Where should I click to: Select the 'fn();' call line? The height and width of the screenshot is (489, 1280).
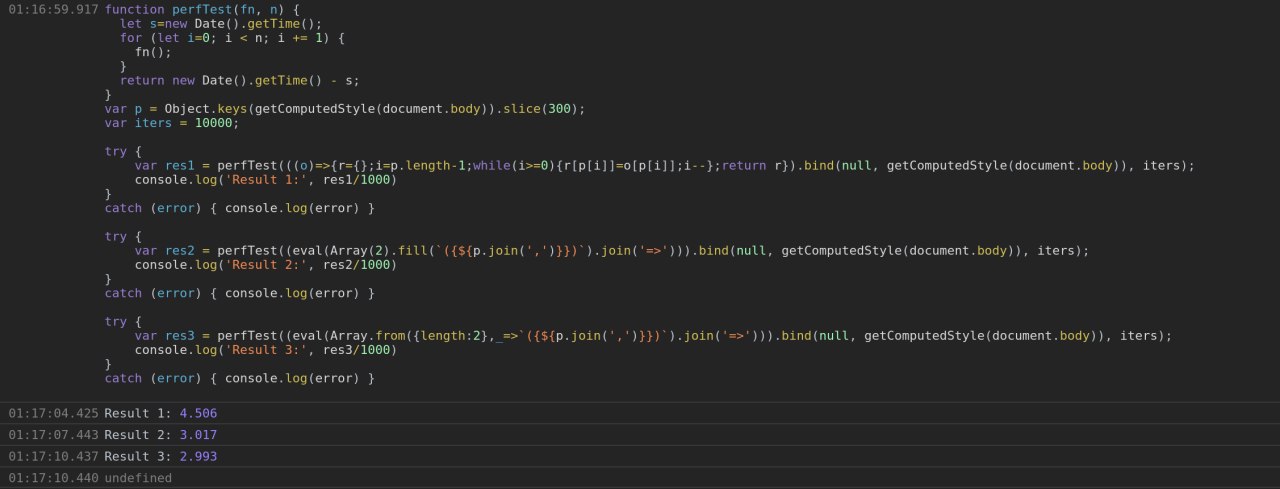point(153,52)
